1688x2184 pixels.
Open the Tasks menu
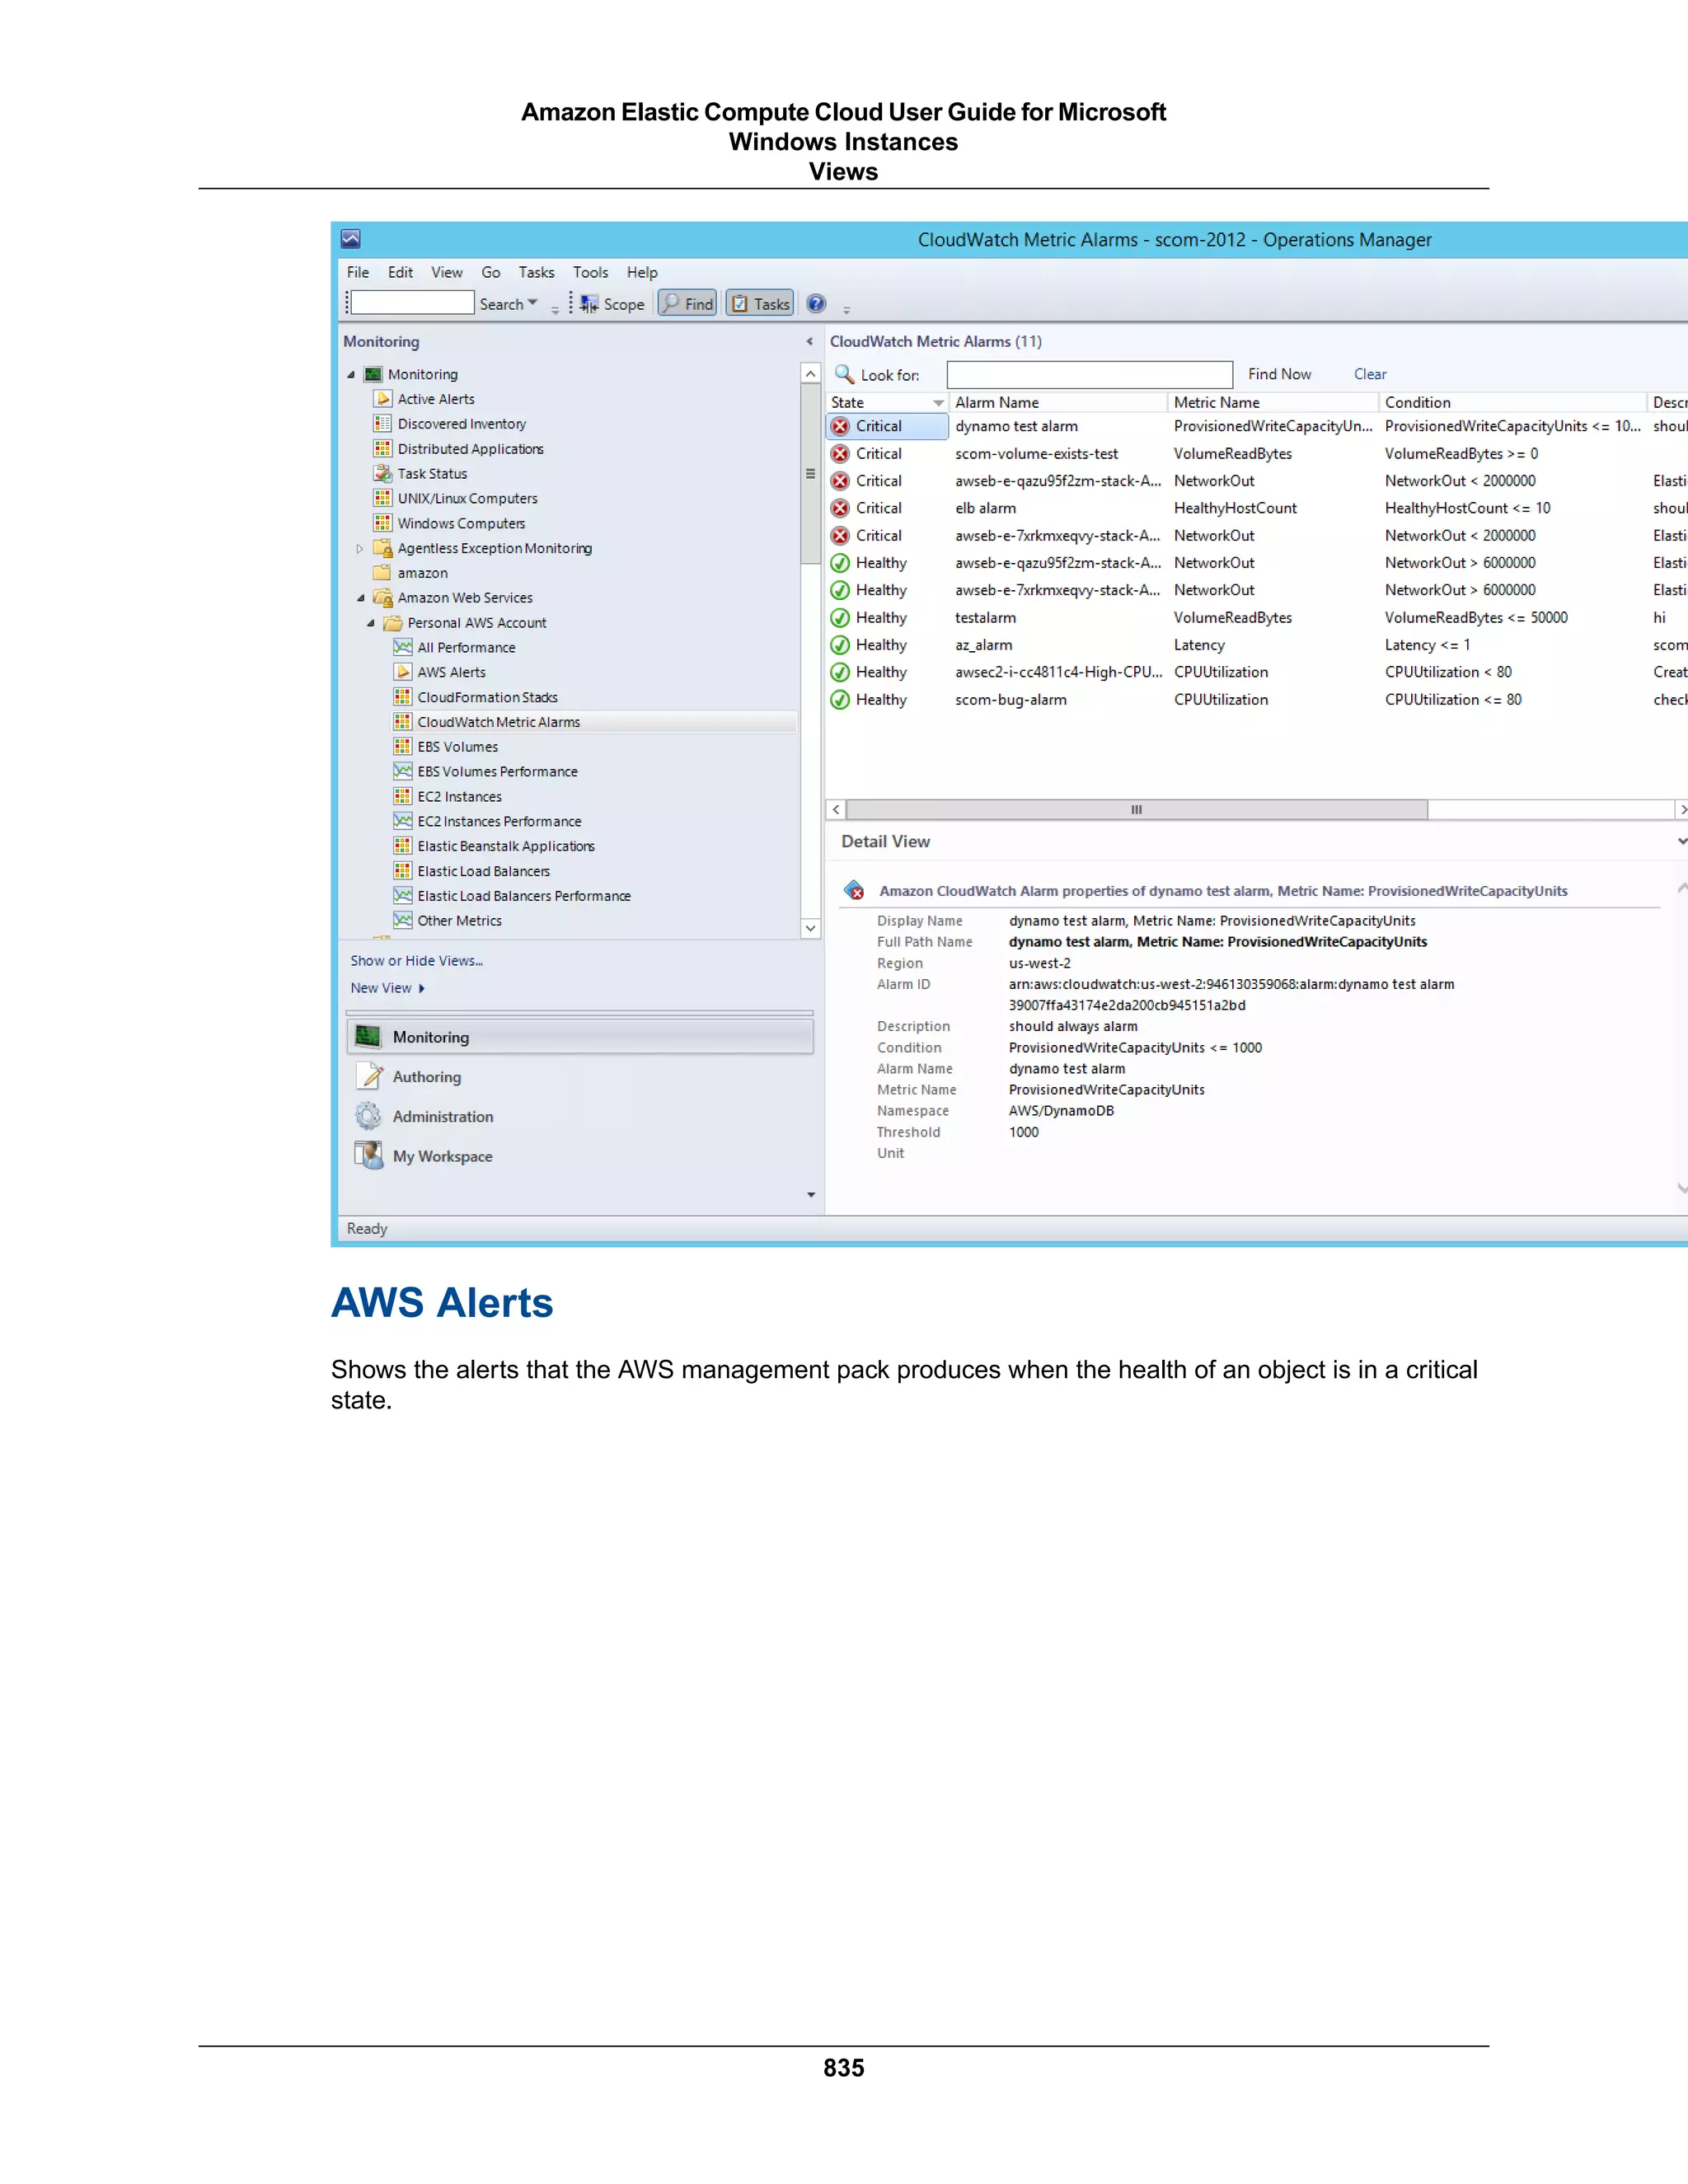(536, 272)
